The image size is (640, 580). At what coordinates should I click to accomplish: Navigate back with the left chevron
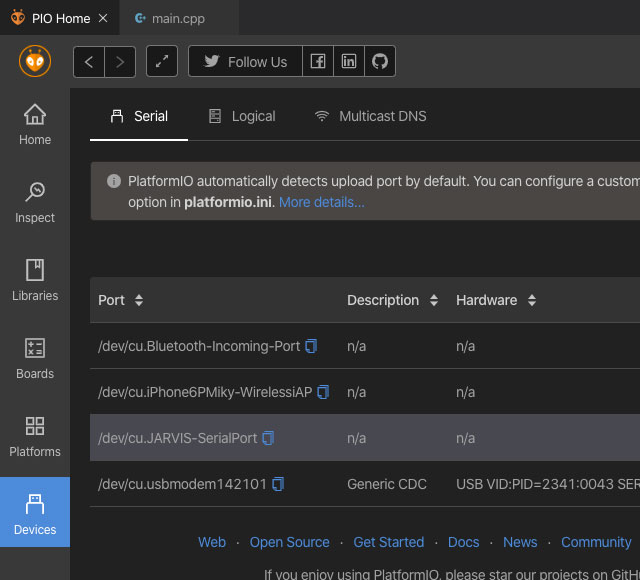pyautogui.click(x=89, y=62)
